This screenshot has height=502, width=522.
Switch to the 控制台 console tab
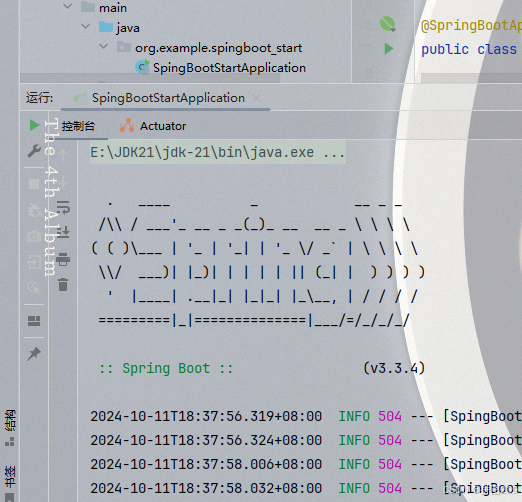(x=78, y=126)
